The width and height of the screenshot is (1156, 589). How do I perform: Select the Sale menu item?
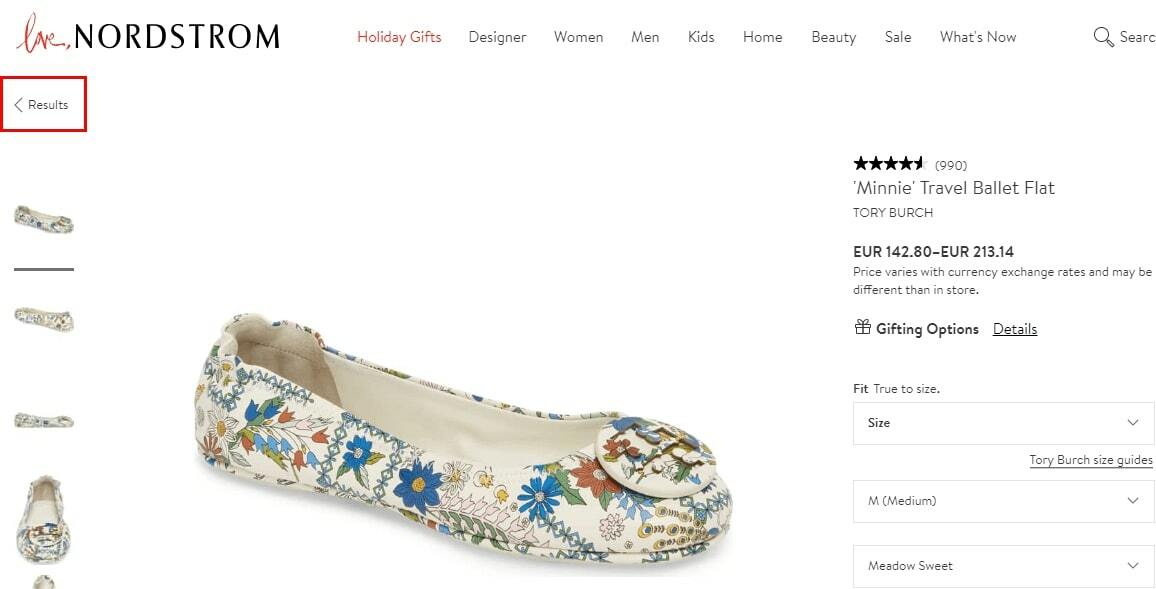tap(898, 37)
